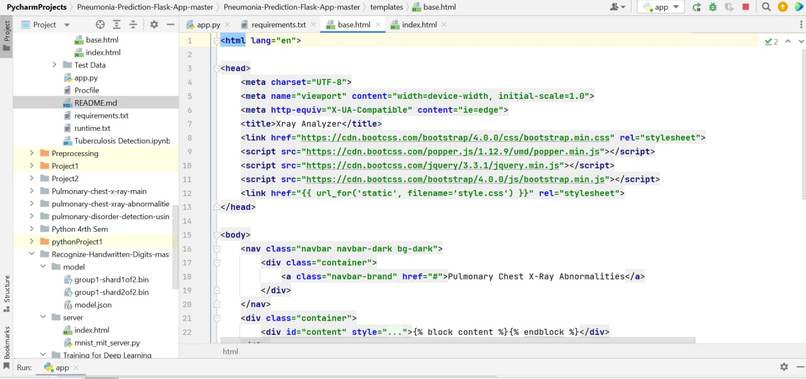The height and width of the screenshot is (379, 806).
Task: Collapse the model folder
Action: click(x=43, y=267)
